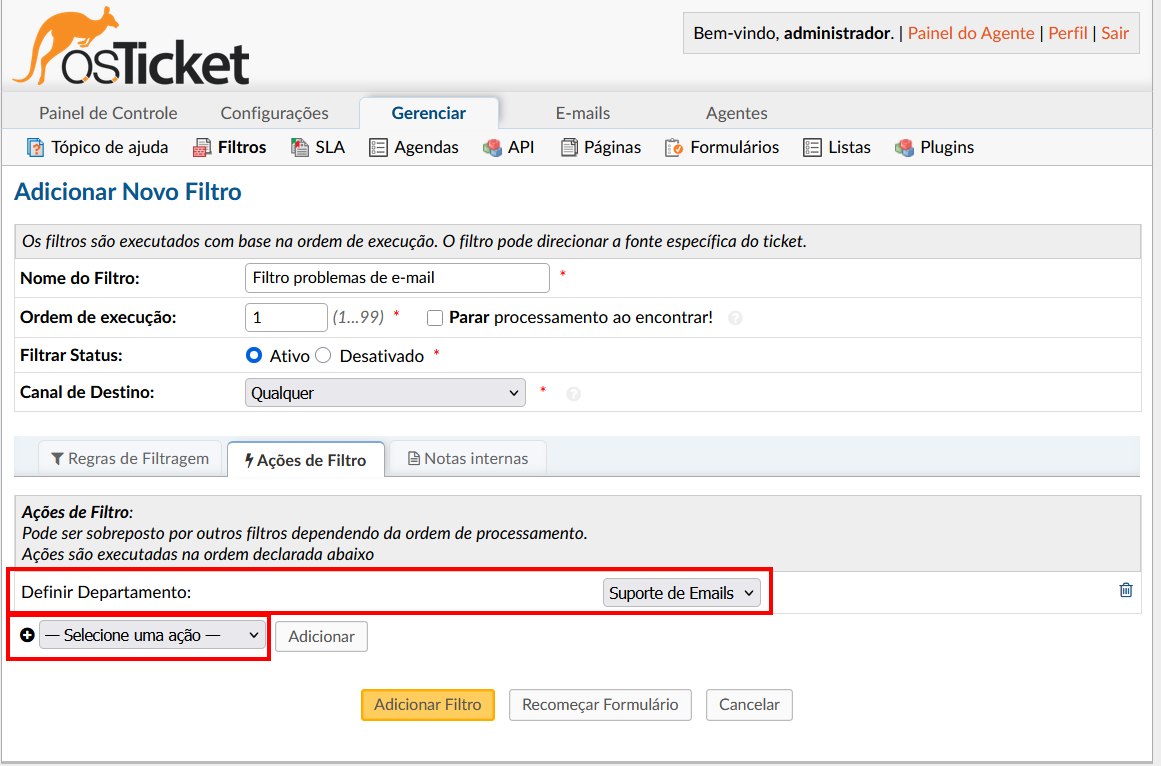Open the Canal de Destino dropdown
This screenshot has height=766, width=1161.
(x=385, y=392)
